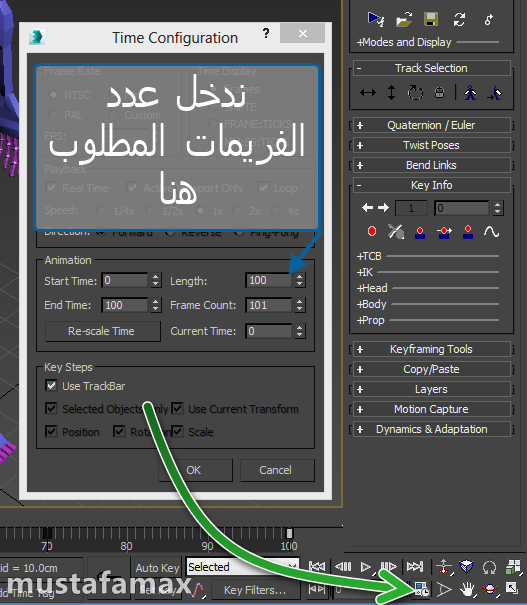The image size is (527, 605).
Task: Expand +Modes and Display section
Action: 404,42
